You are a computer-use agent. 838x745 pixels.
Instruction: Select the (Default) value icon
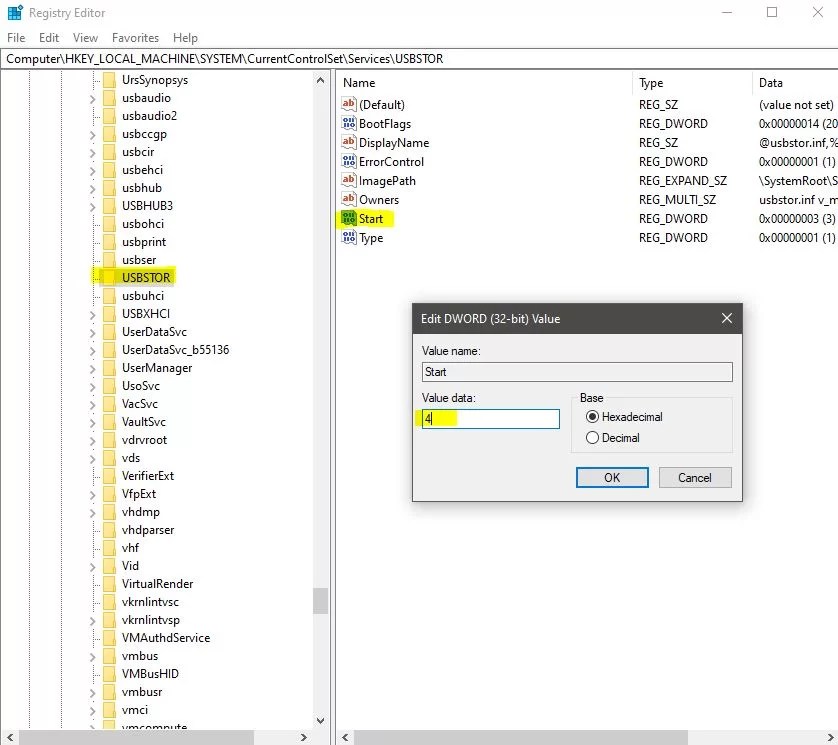348,104
